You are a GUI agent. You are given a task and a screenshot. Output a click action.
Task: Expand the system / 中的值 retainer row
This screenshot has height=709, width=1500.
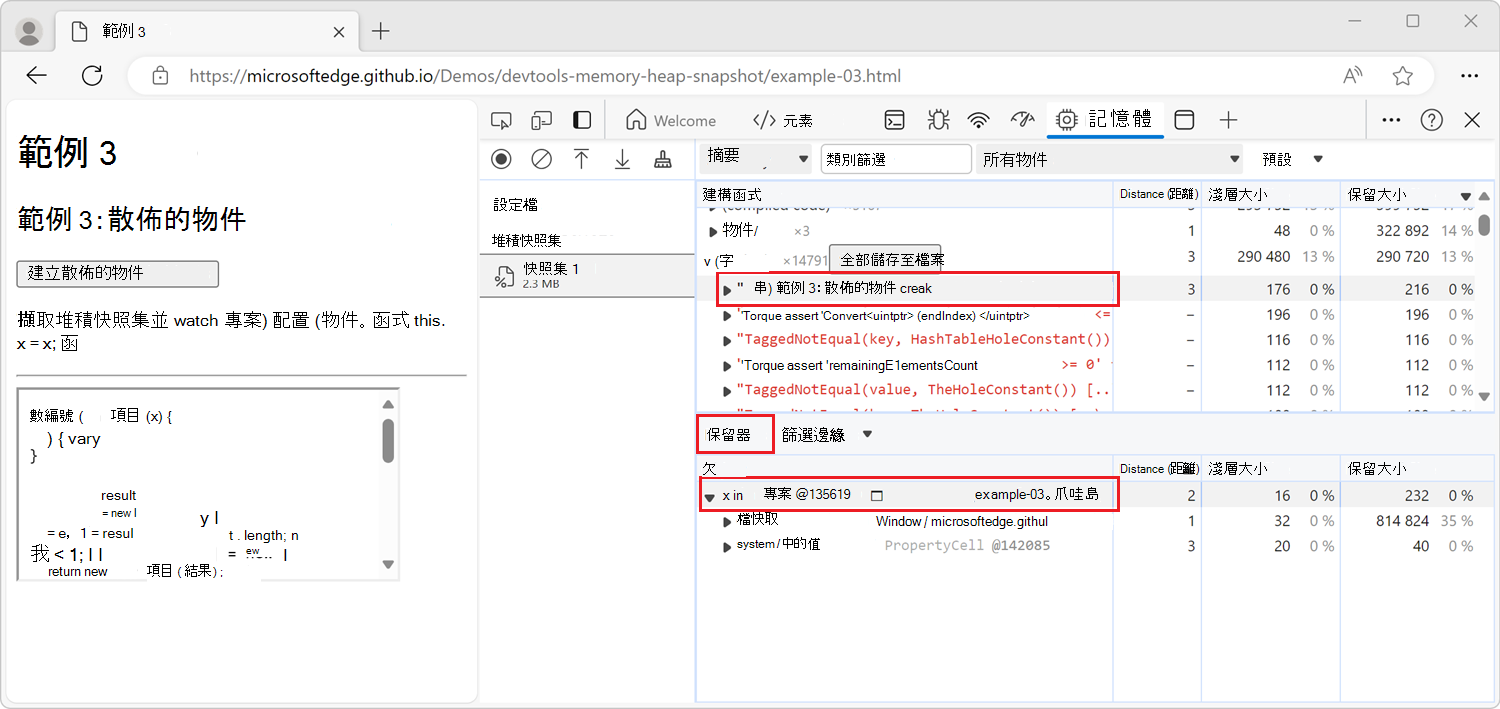pyautogui.click(x=727, y=546)
